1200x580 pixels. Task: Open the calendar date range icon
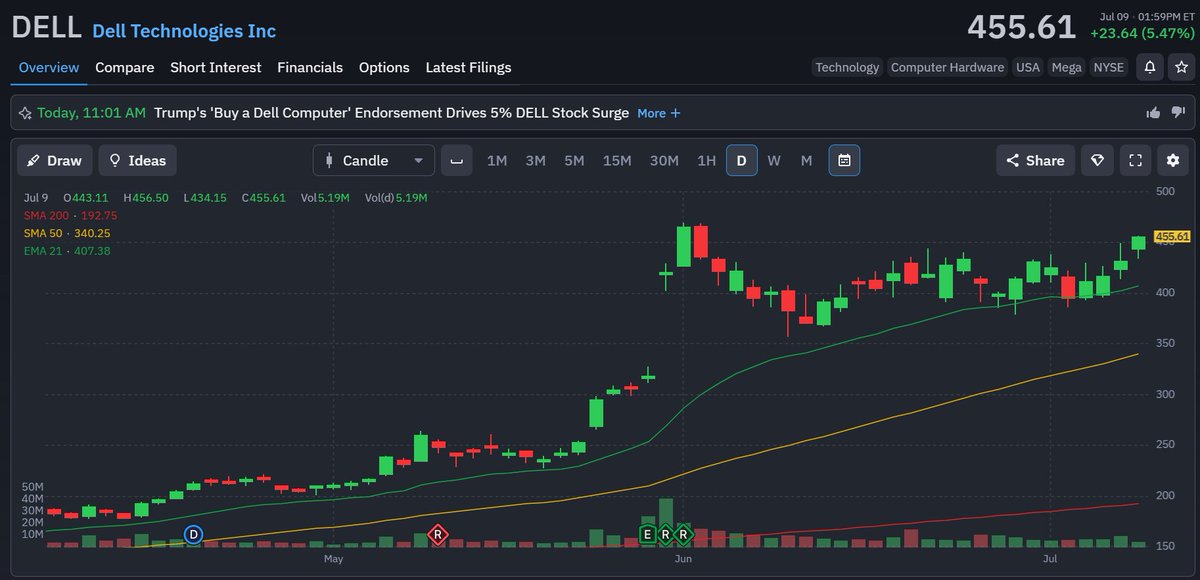pos(844,160)
